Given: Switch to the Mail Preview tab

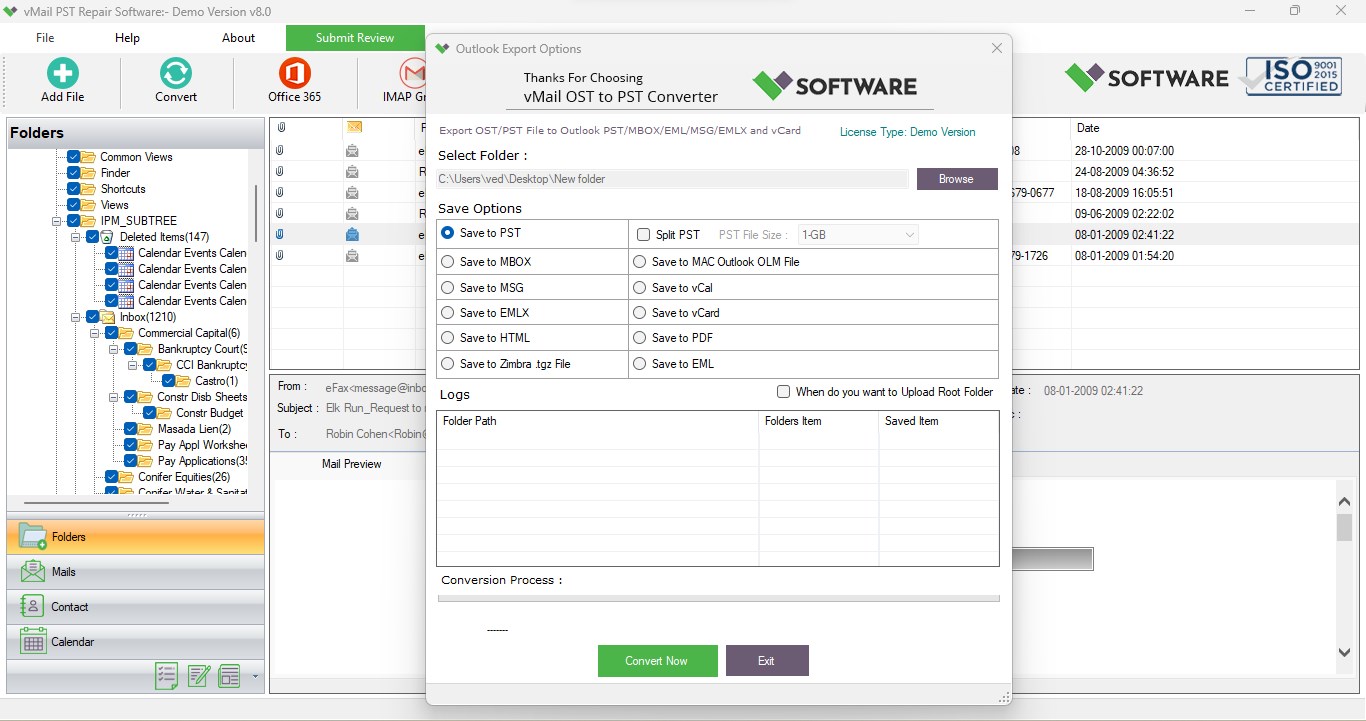Looking at the screenshot, I should pyautogui.click(x=351, y=464).
